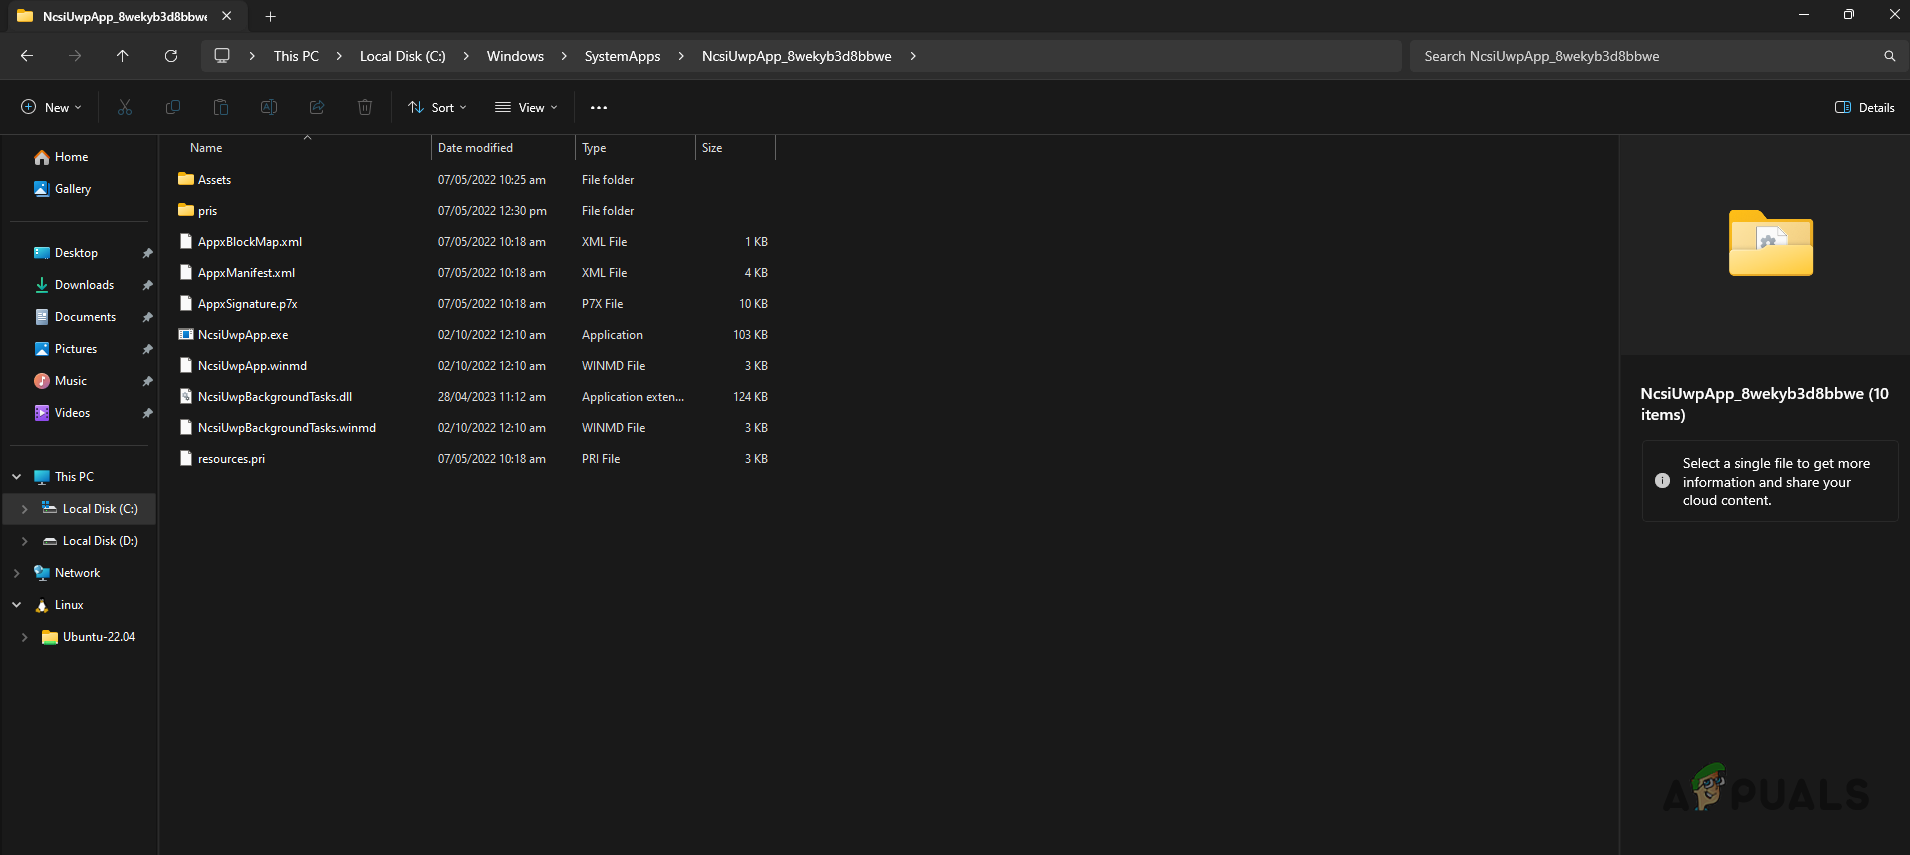Click the Paste clipboard icon

221,107
